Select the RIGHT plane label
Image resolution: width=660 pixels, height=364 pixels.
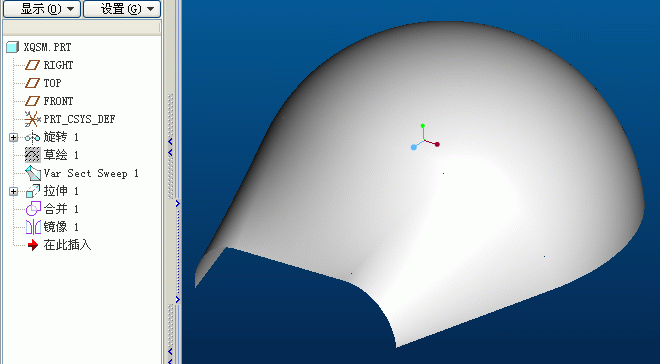[x=59, y=65]
